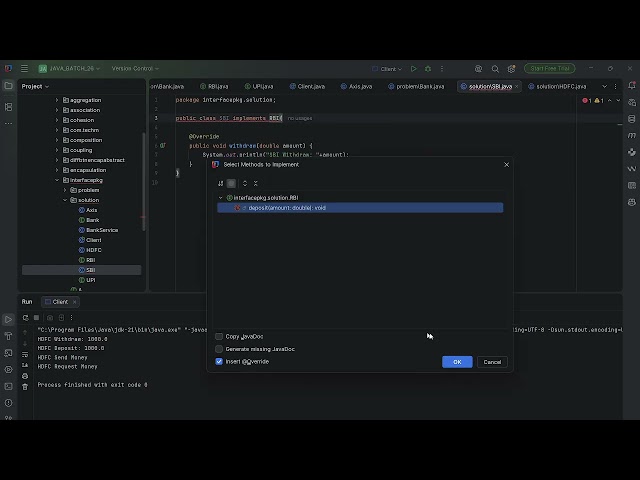Image resolution: width=640 pixels, height=480 pixels.
Task: Expand the aggregation package
Action: [x=57, y=100]
